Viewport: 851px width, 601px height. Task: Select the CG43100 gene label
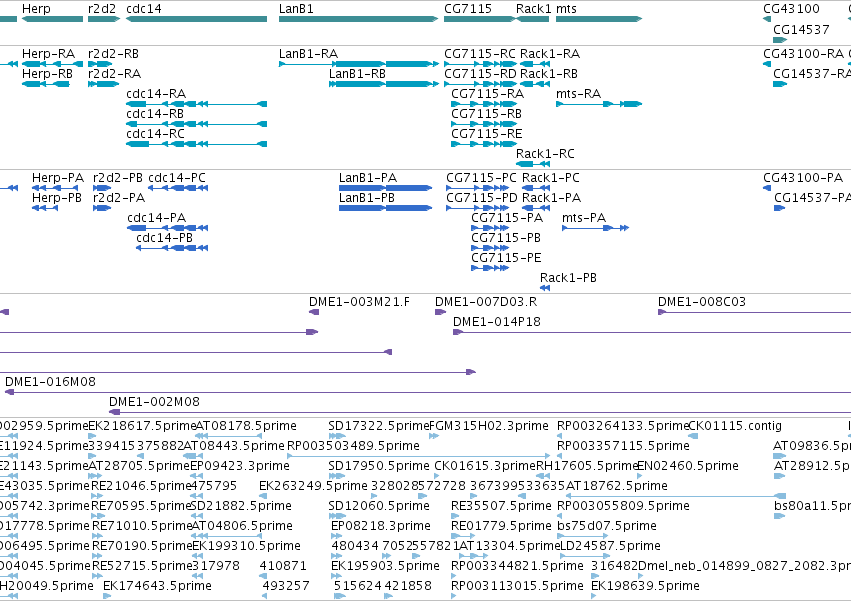791,9
